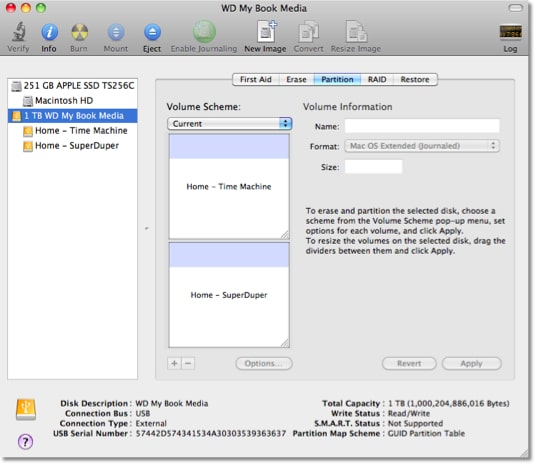Click the GUID Partition Table text
Screen dimensions: 535x464
(426, 434)
